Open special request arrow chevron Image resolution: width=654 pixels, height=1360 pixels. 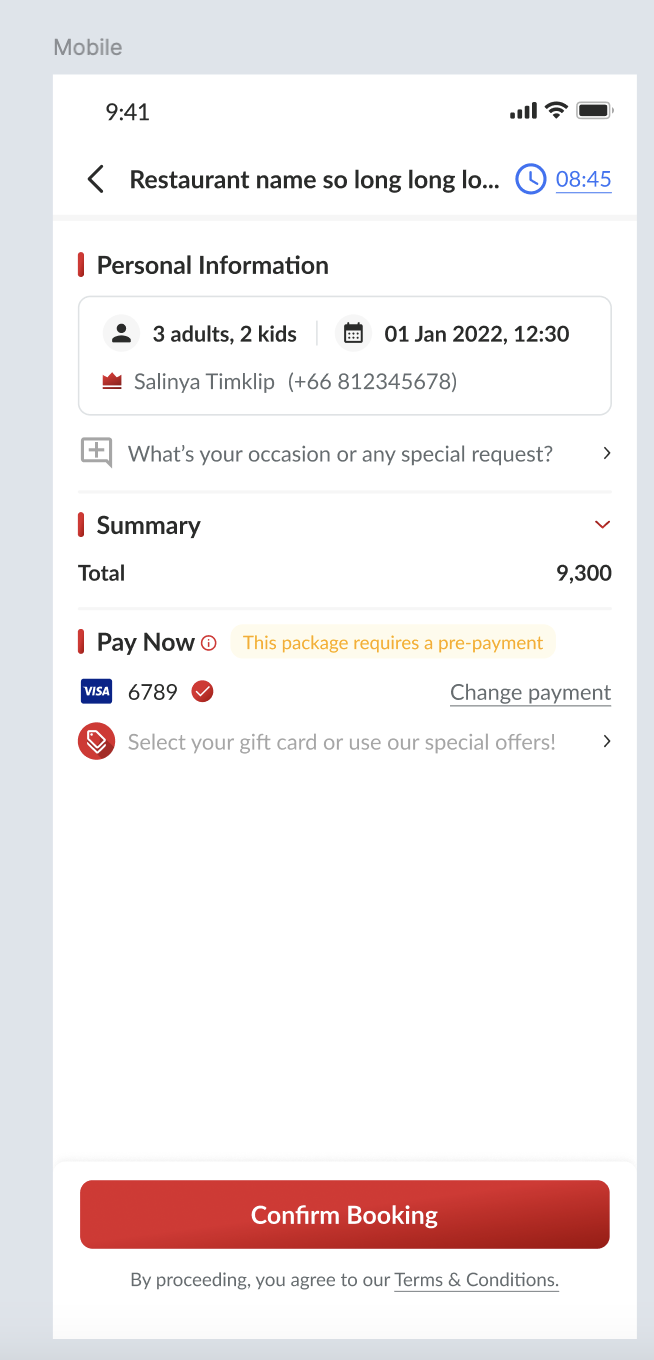(606, 453)
